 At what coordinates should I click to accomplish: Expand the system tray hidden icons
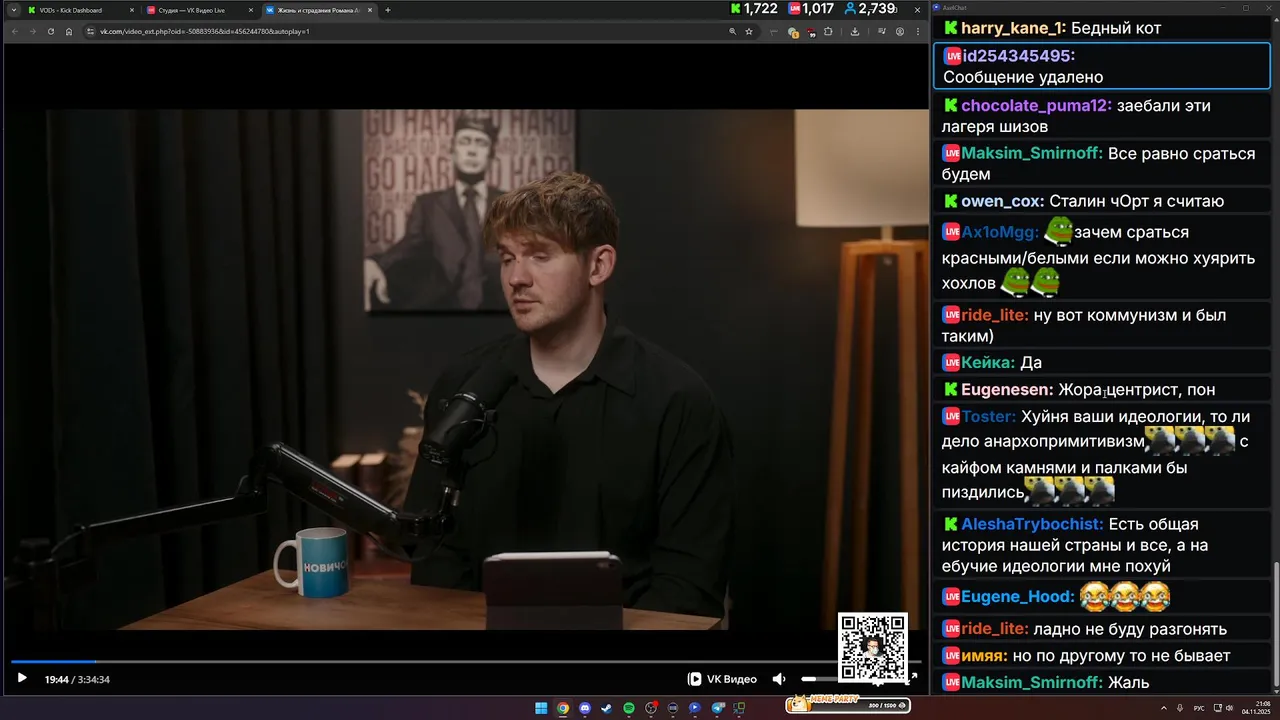tap(1164, 708)
